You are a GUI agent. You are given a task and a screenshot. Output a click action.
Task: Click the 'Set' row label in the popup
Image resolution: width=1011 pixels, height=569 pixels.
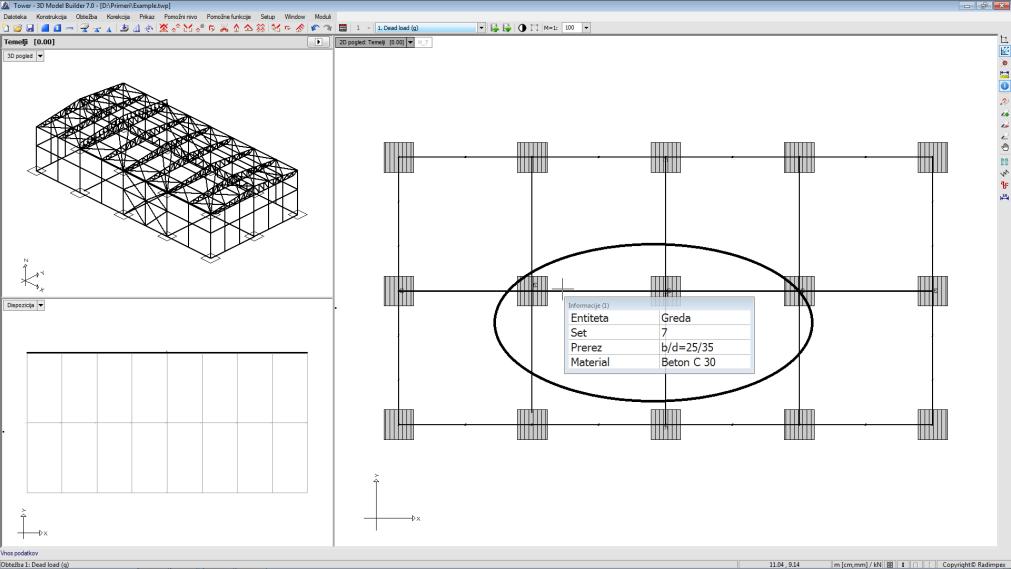[578, 332]
